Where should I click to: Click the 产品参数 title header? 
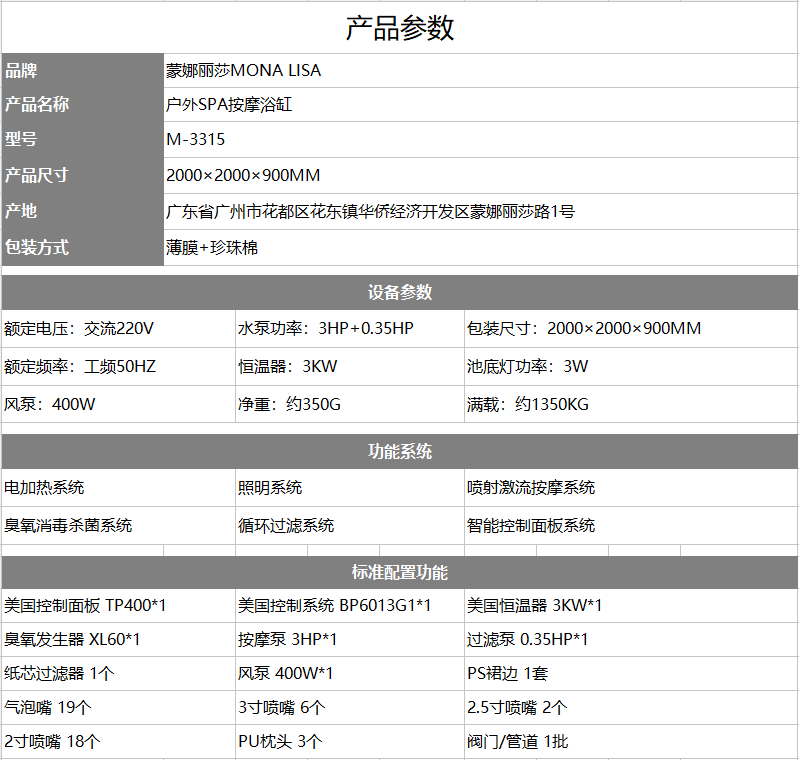click(400, 28)
